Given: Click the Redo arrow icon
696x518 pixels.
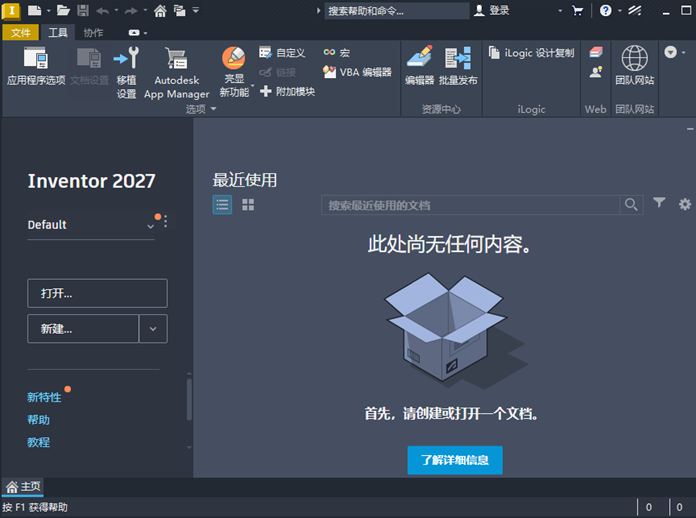Looking at the screenshot, I should pyautogui.click(x=131, y=10).
